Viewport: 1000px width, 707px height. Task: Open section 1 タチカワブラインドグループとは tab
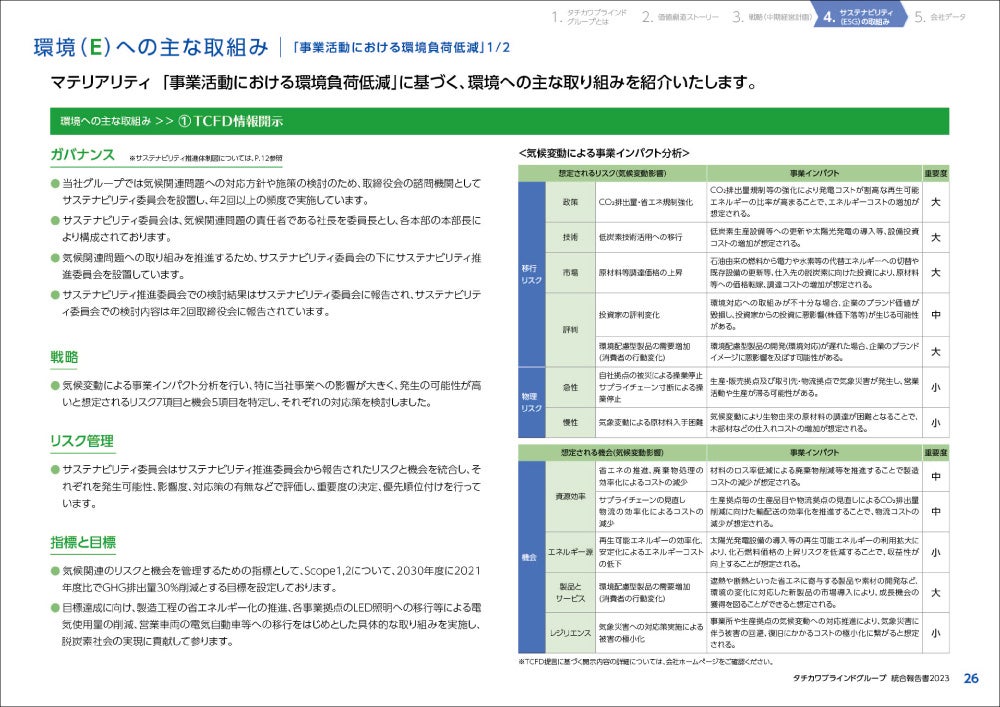(589, 17)
